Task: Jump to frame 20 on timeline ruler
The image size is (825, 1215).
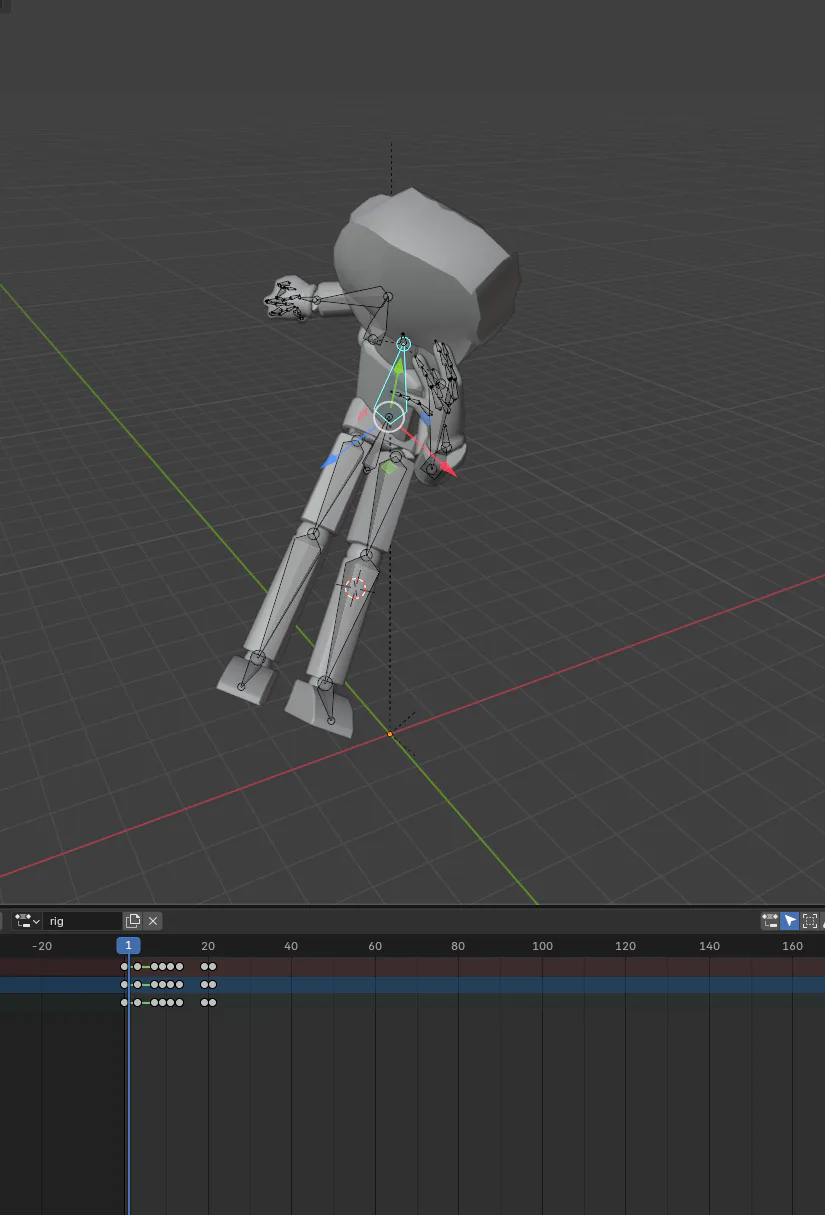Action: pos(208,946)
